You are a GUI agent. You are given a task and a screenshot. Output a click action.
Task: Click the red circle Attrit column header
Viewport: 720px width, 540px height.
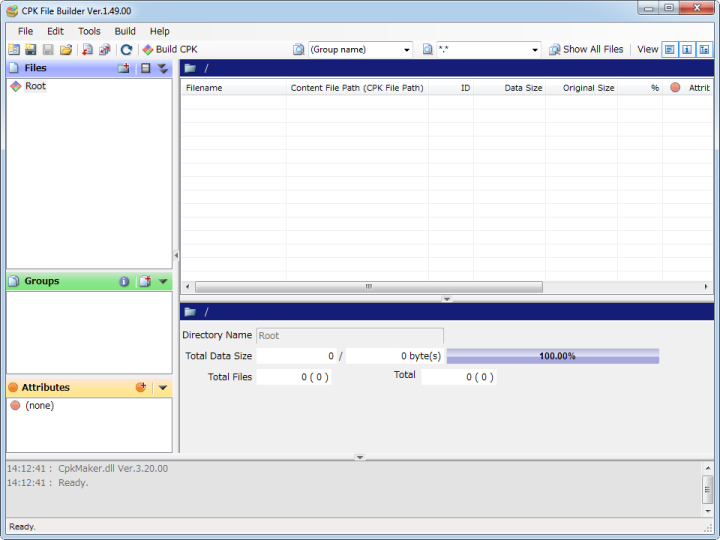(688, 88)
